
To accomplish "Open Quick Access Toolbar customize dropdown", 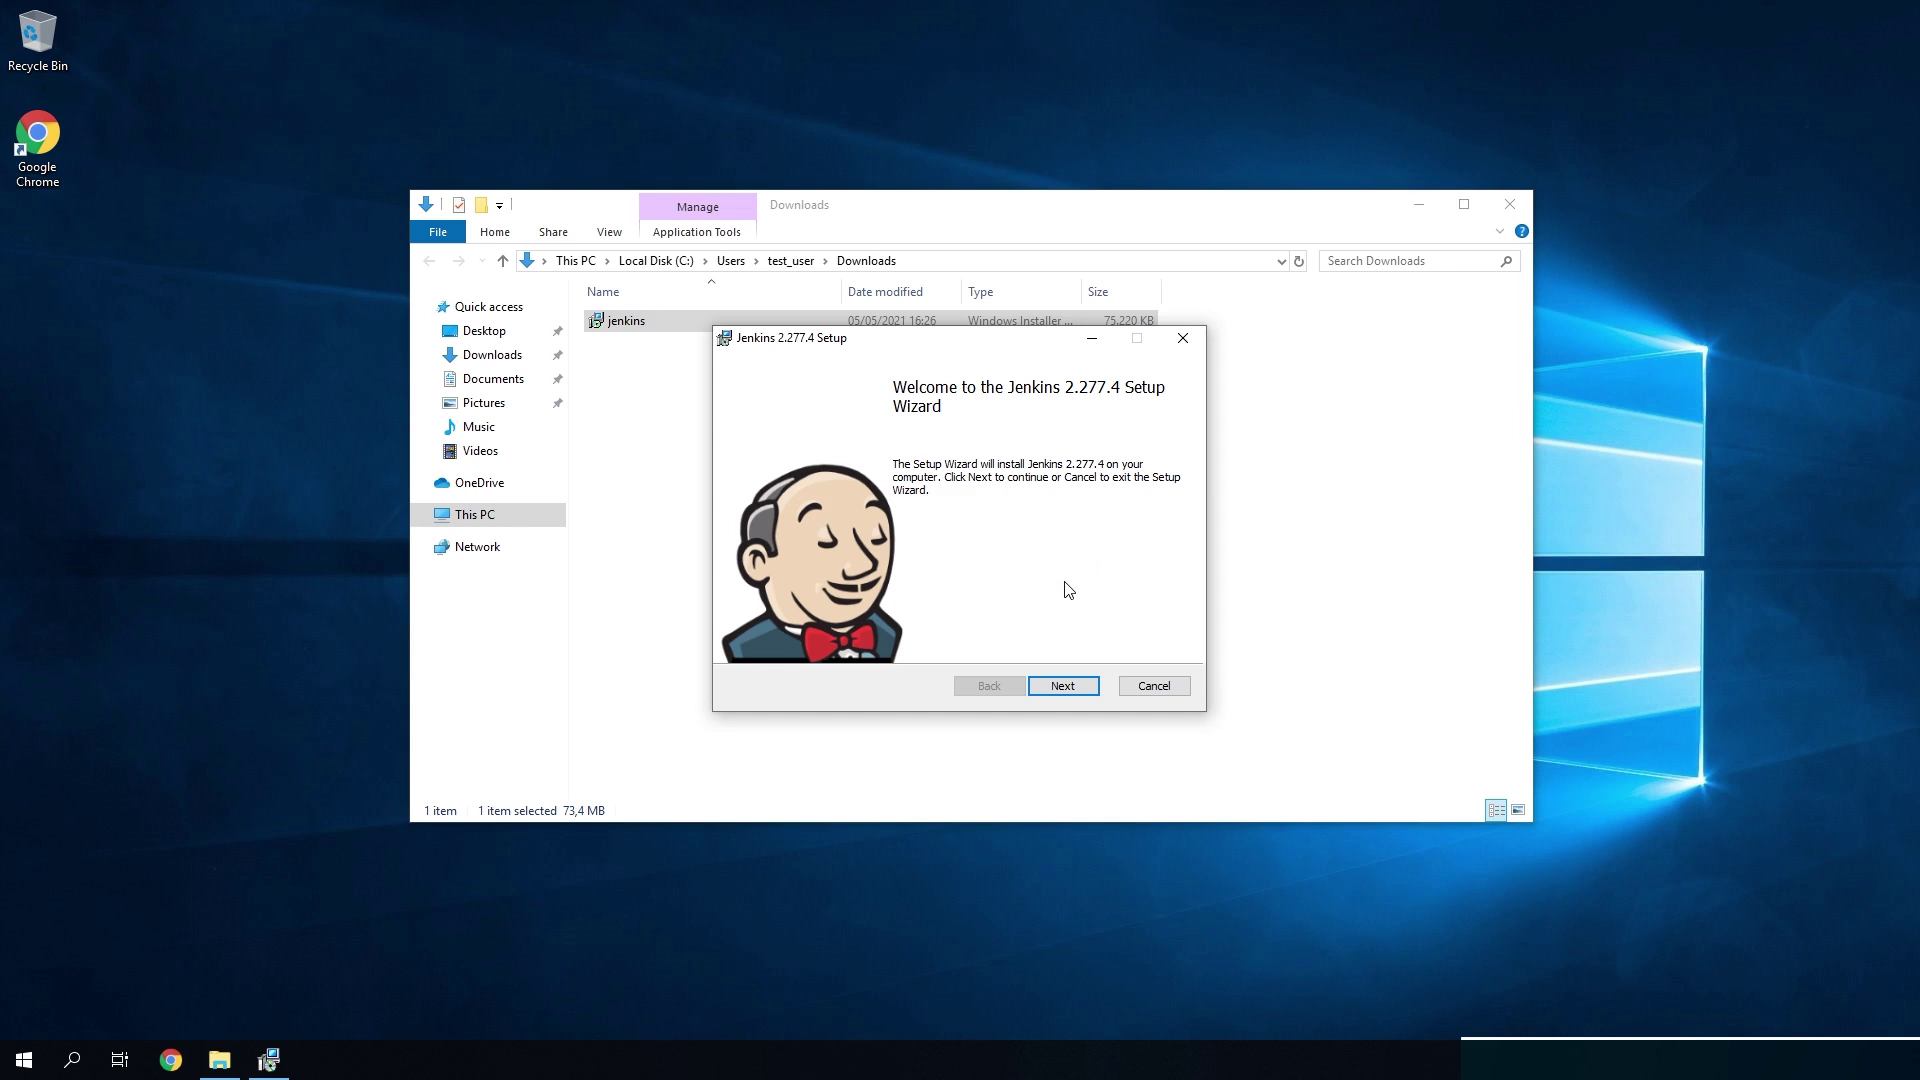I will (x=499, y=205).
